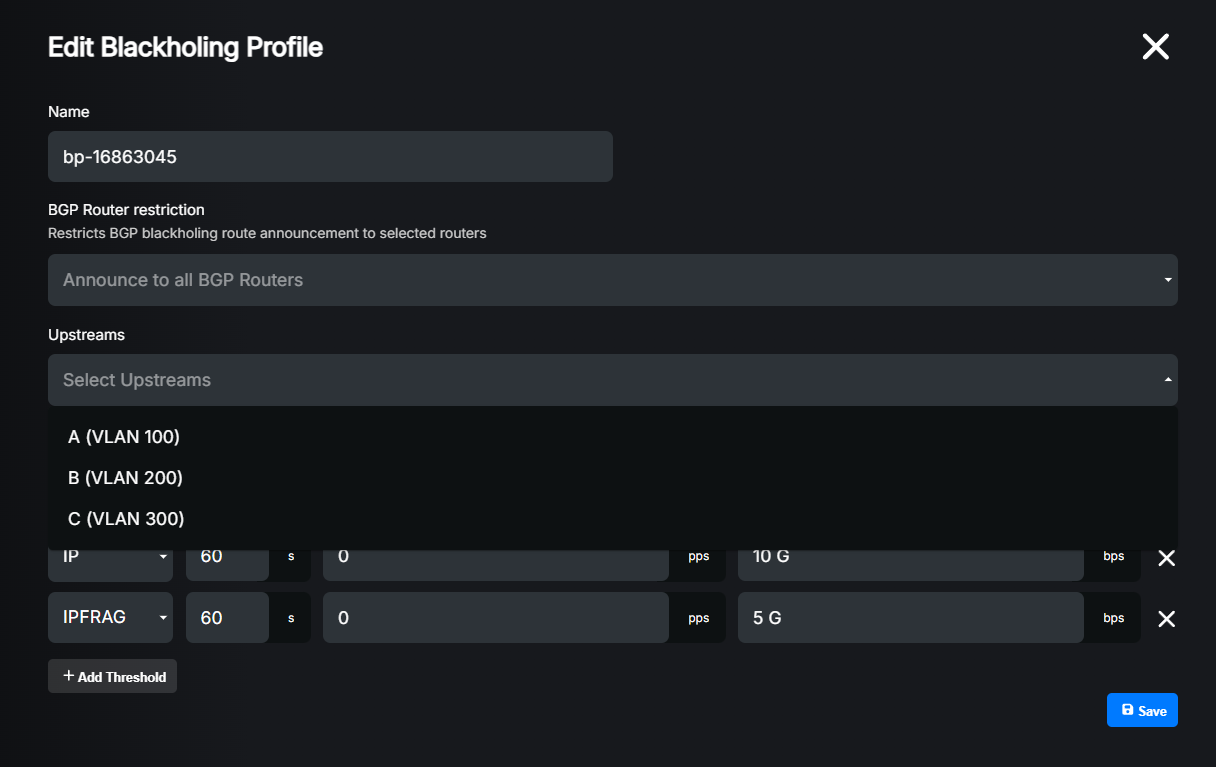
Task: Open the BGP Router restriction dropdown
Action: [612, 280]
